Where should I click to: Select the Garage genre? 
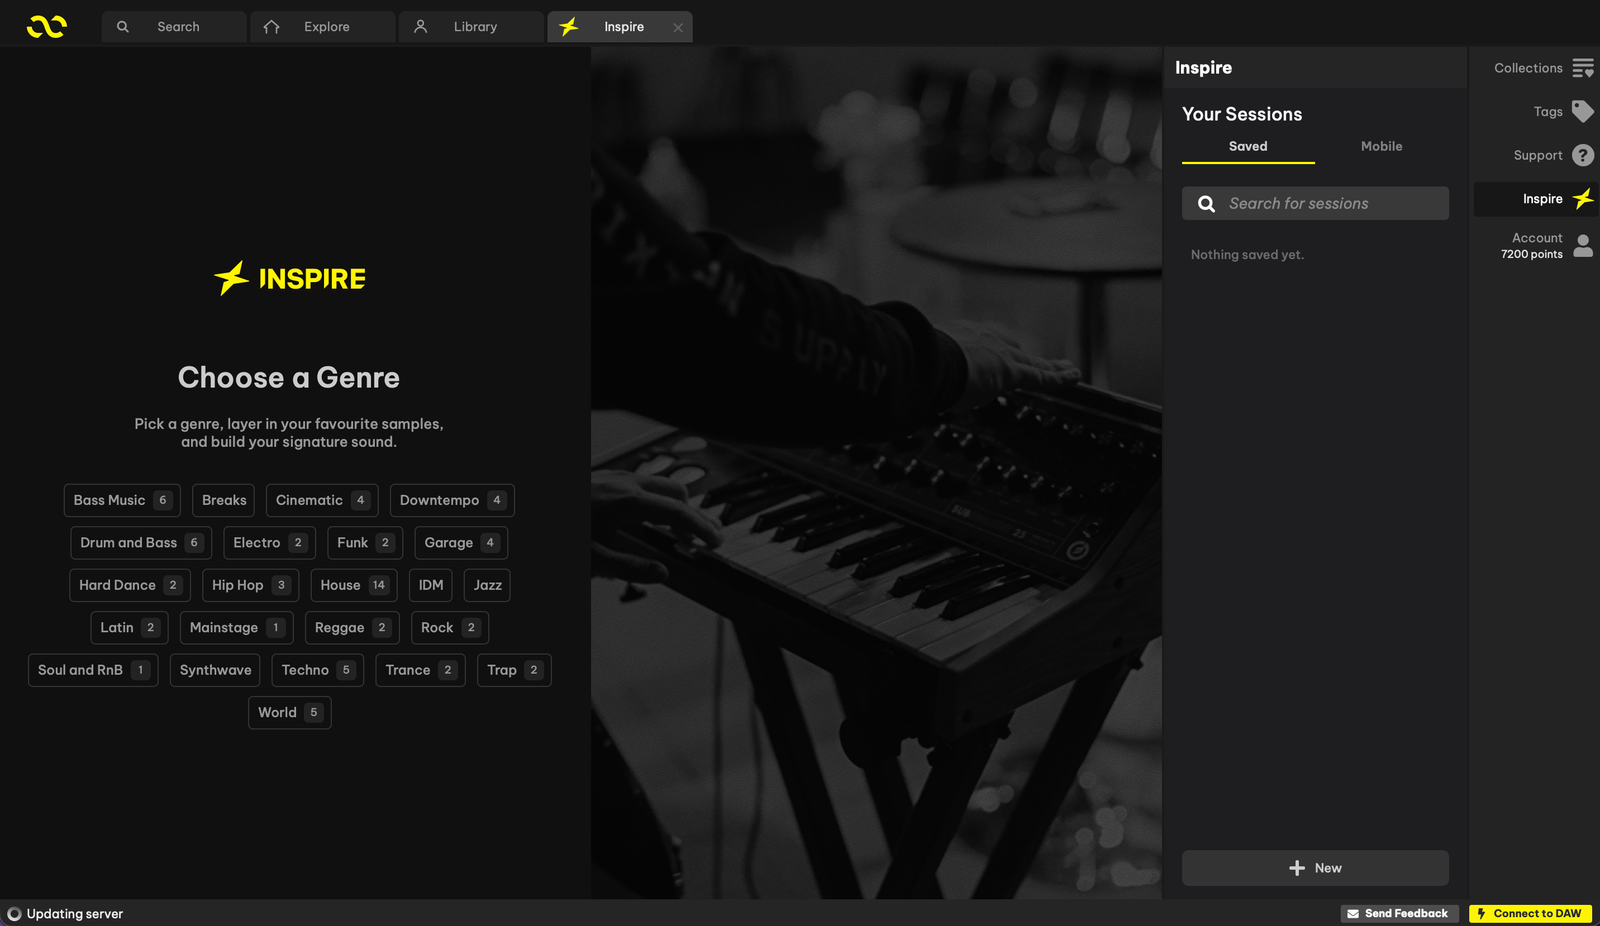[x=461, y=543]
